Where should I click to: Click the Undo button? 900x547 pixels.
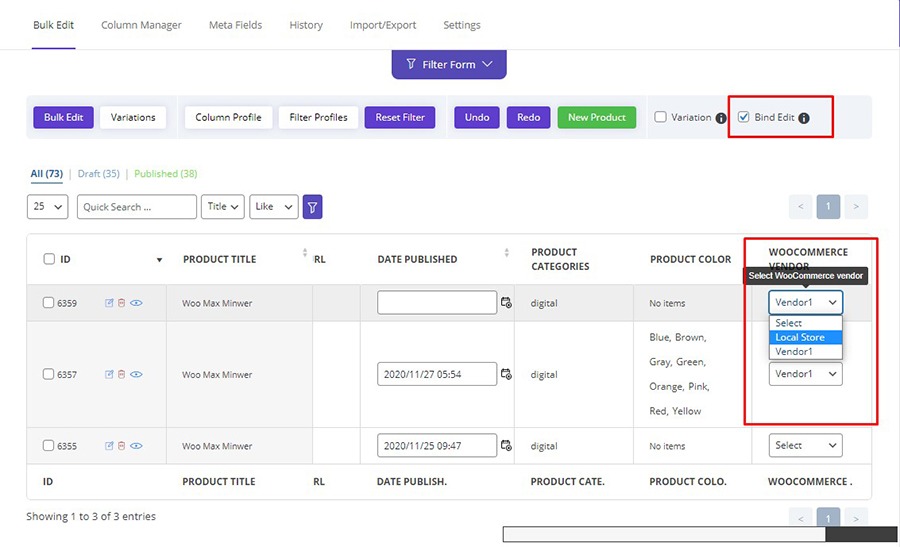(x=477, y=117)
